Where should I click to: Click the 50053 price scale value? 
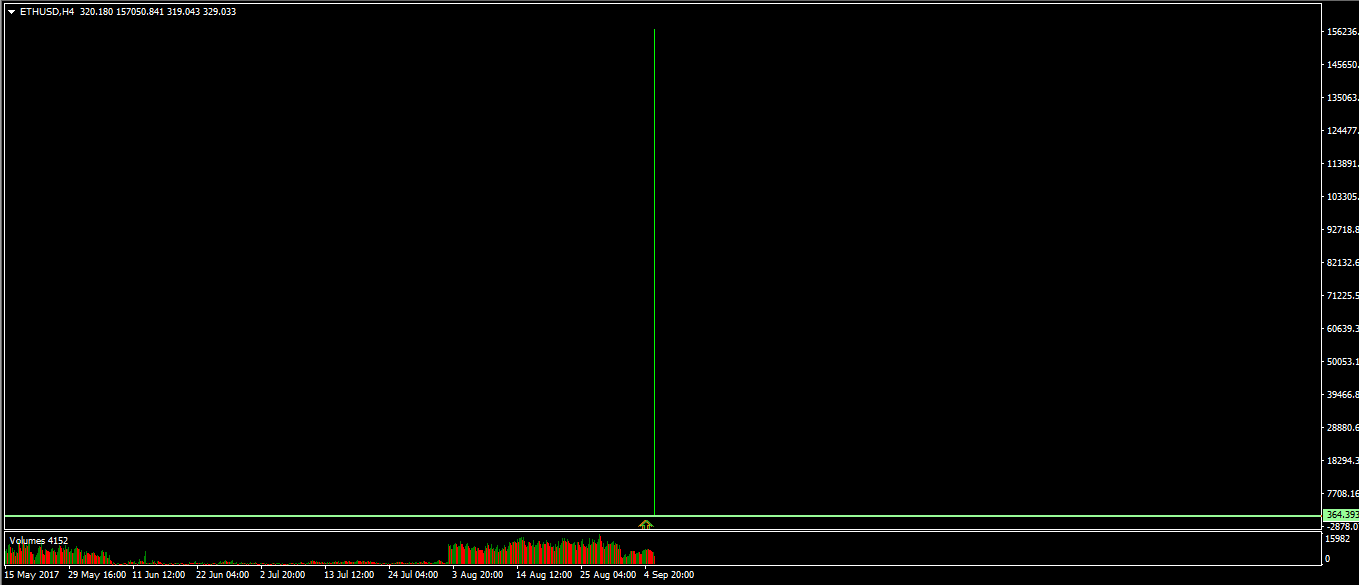coord(1342,362)
